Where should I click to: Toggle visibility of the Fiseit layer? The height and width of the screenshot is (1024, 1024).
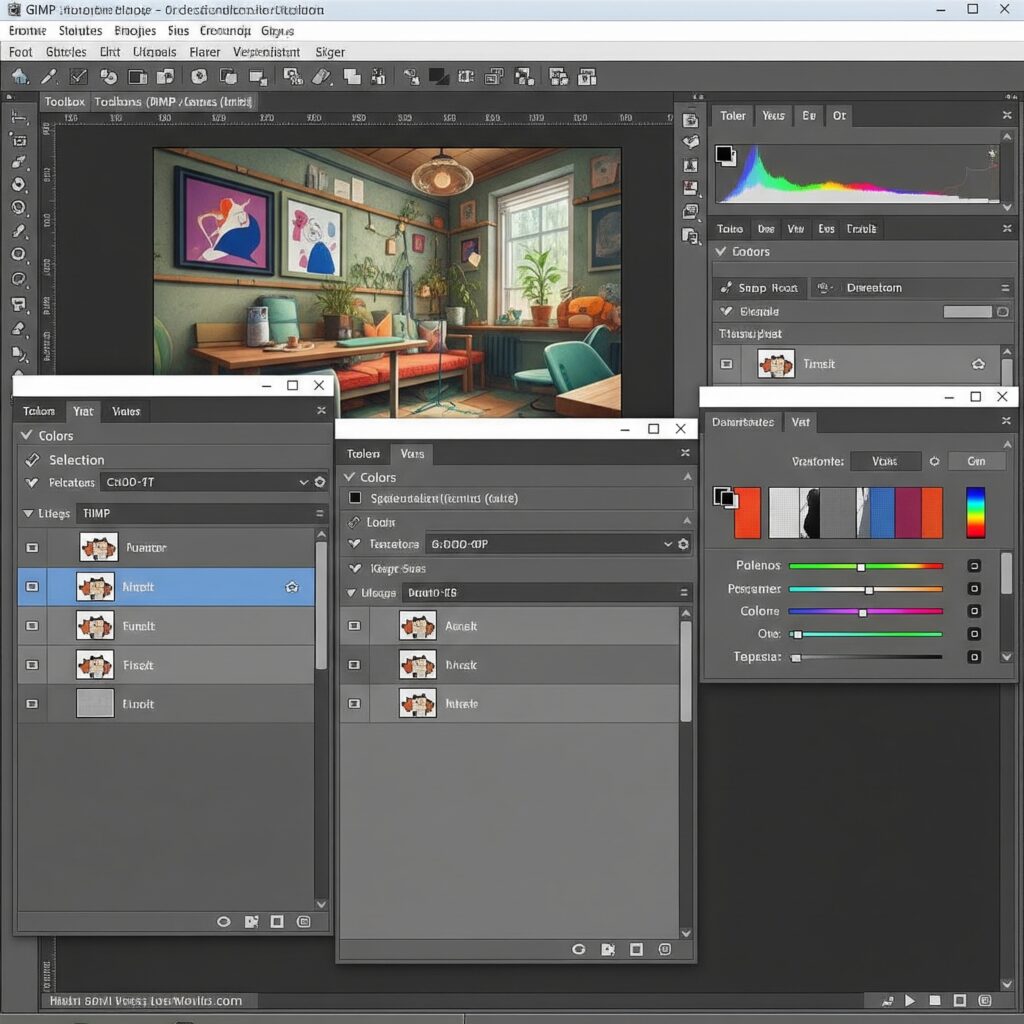coord(32,665)
